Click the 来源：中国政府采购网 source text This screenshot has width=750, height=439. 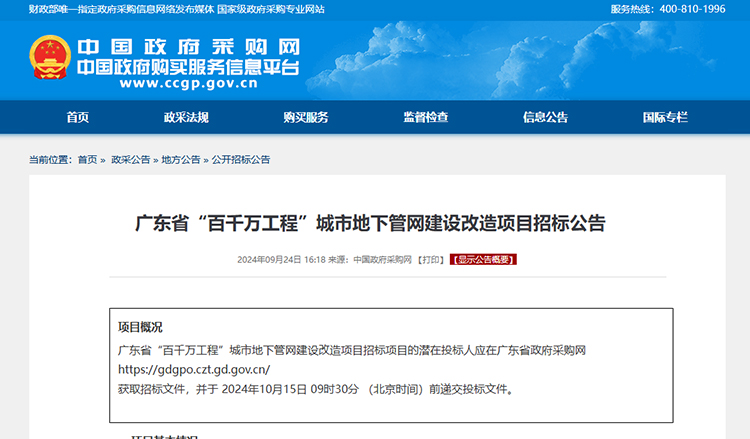click(x=370, y=260)
